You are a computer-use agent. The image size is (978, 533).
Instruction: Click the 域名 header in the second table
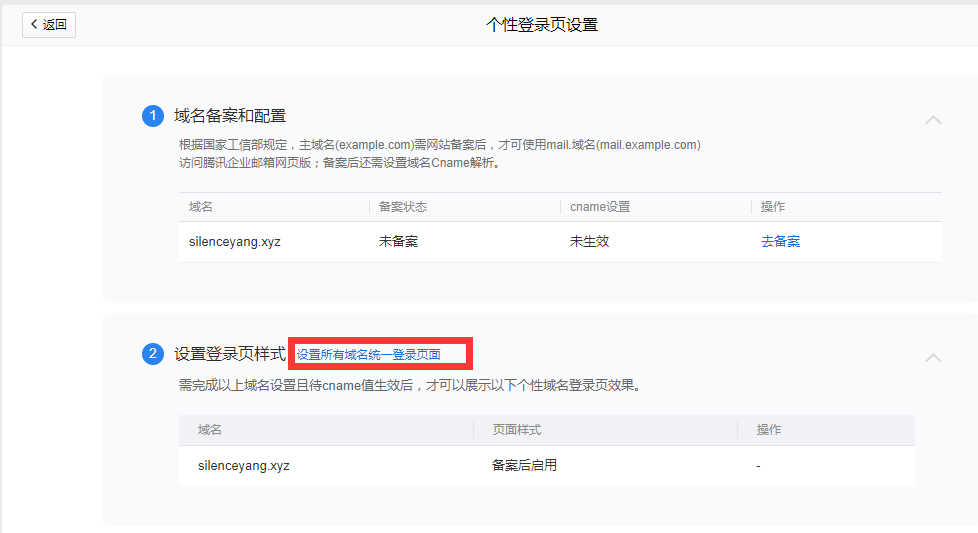pos(210,430)
